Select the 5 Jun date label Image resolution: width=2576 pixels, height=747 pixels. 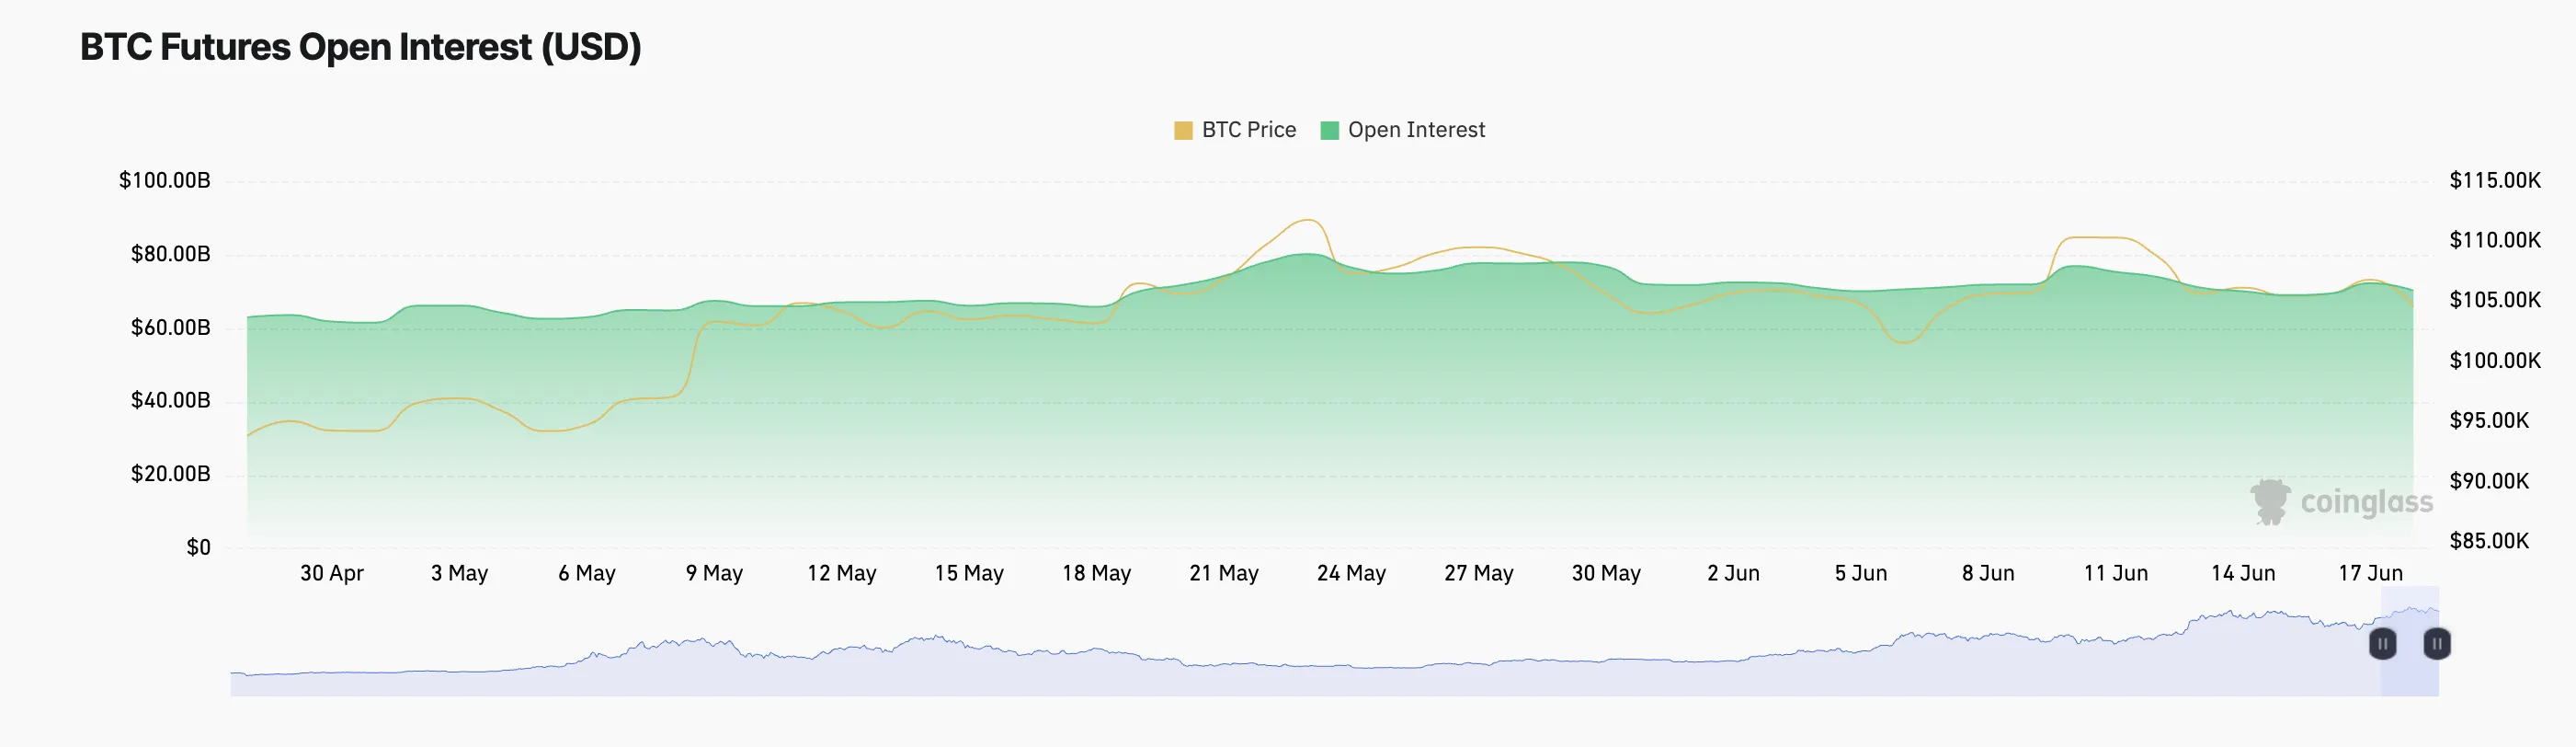coord(1860,573)
